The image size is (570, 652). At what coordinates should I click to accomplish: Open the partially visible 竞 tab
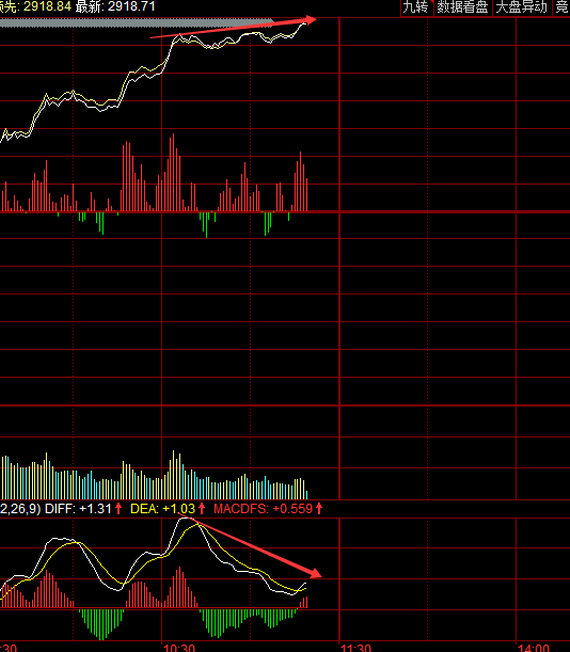pyautogui.click(x=562, y=7)
